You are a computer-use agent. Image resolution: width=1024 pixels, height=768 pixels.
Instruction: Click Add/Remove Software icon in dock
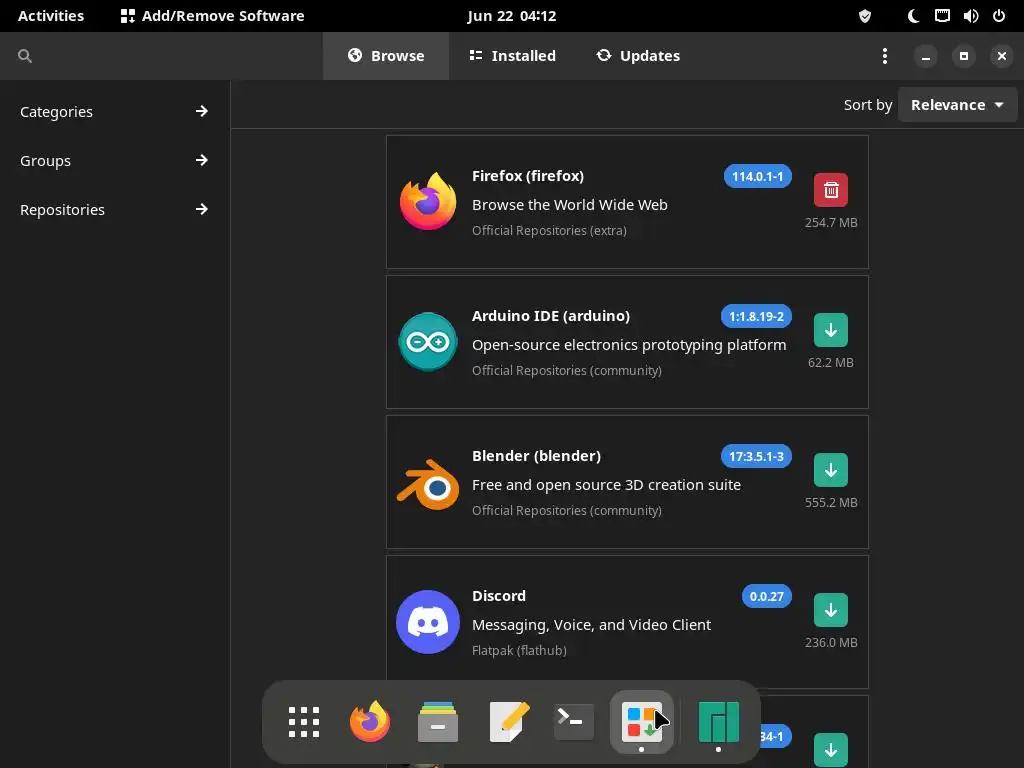[642, 722]
